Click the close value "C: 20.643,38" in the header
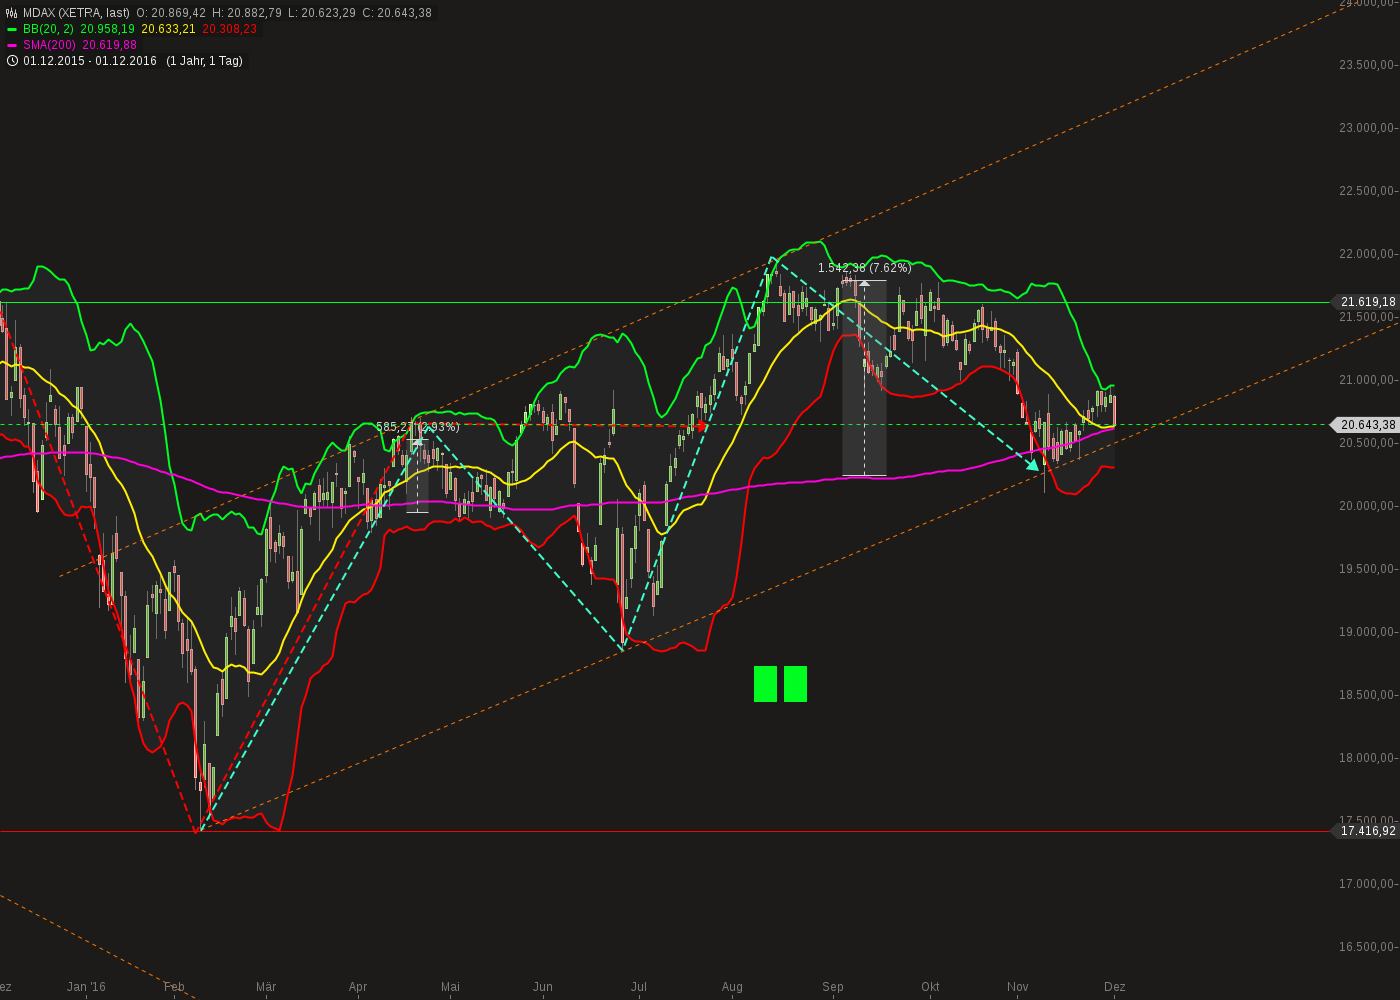 (x=397, y=13)
